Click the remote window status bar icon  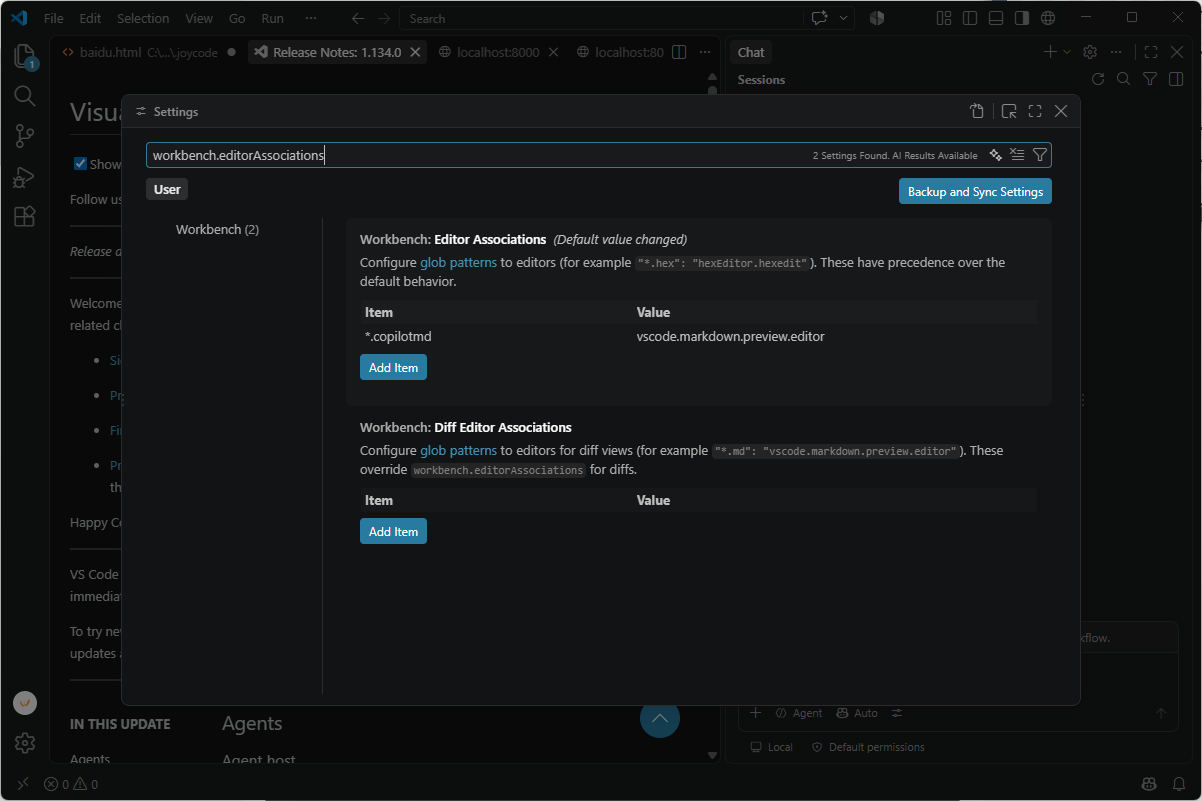coord(22,785)
